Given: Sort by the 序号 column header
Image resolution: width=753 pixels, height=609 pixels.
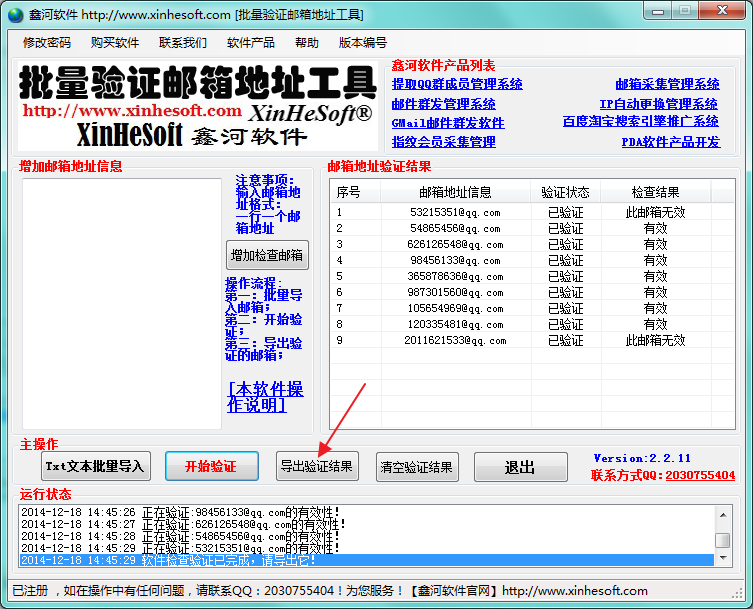Looking at the screenshot, I should pos(355,193).
